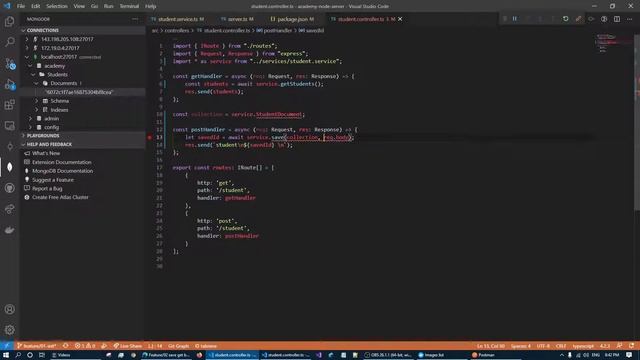This screenshot has height=360, width=640.
Task: Open the Remote Explorer view
Action: tap(9, 126)
